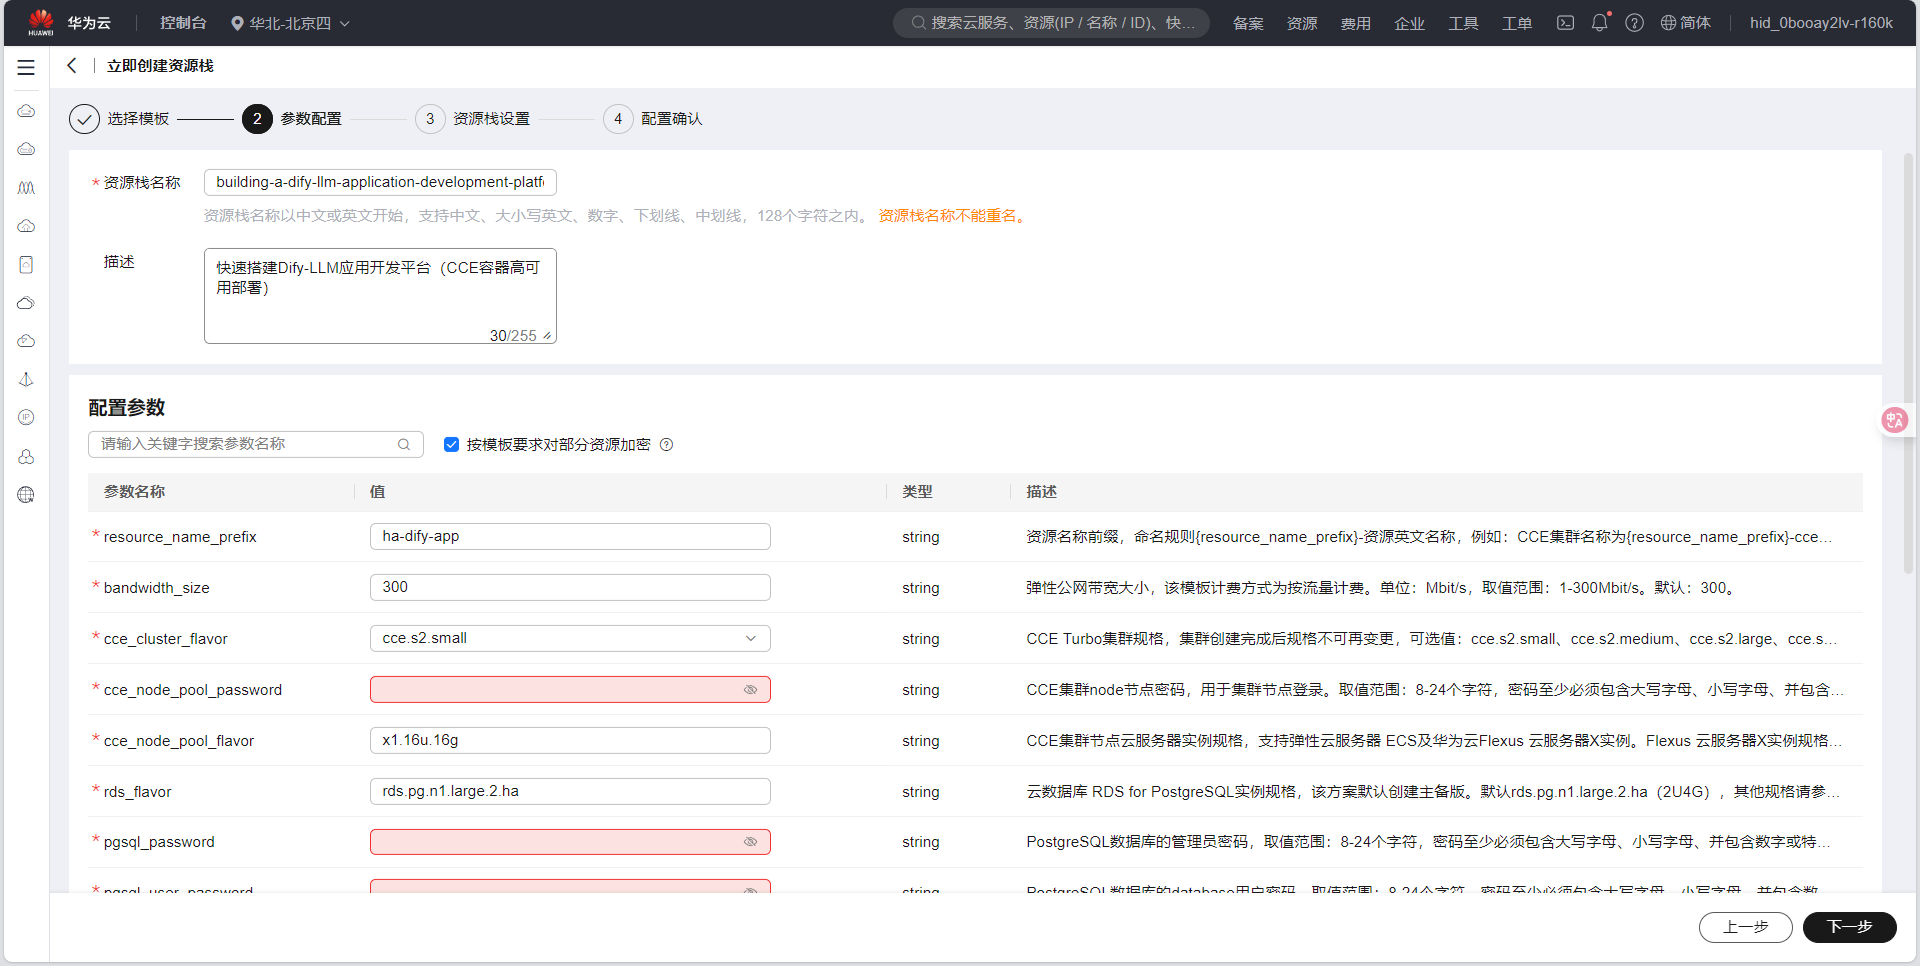Click the help question mark icon in header
Image resolution: width=1920 pixels, height=966 pixels.
[x=1634, y=22]
